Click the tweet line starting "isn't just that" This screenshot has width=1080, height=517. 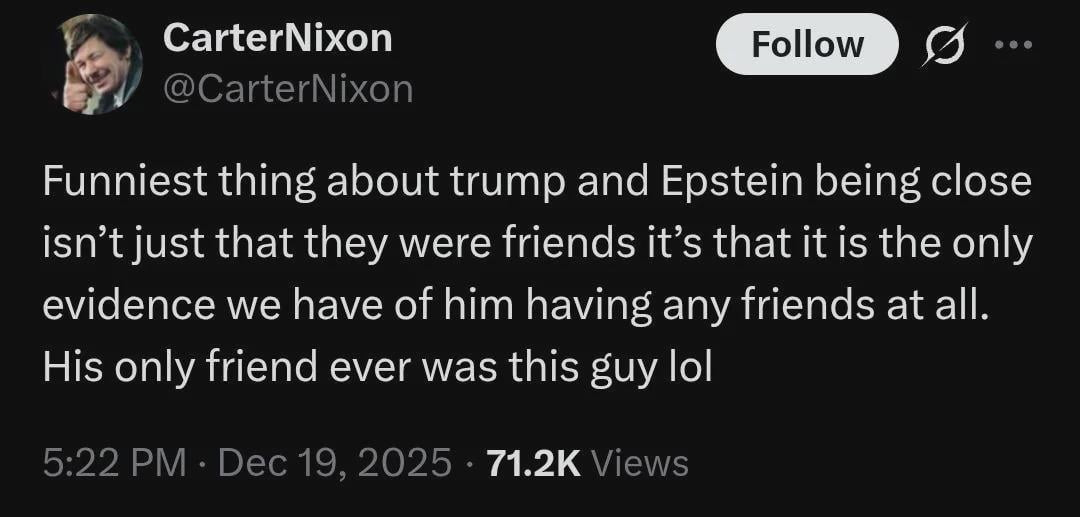coord(536,244)
